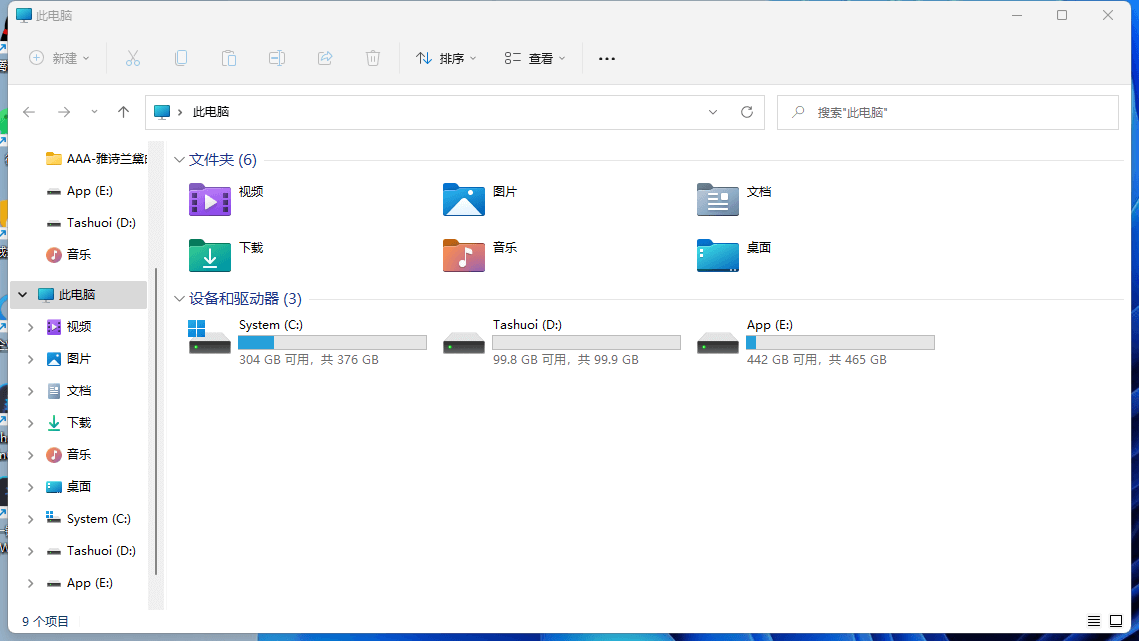
Task: Switch to large thumbnails view
Action: 1116,622
